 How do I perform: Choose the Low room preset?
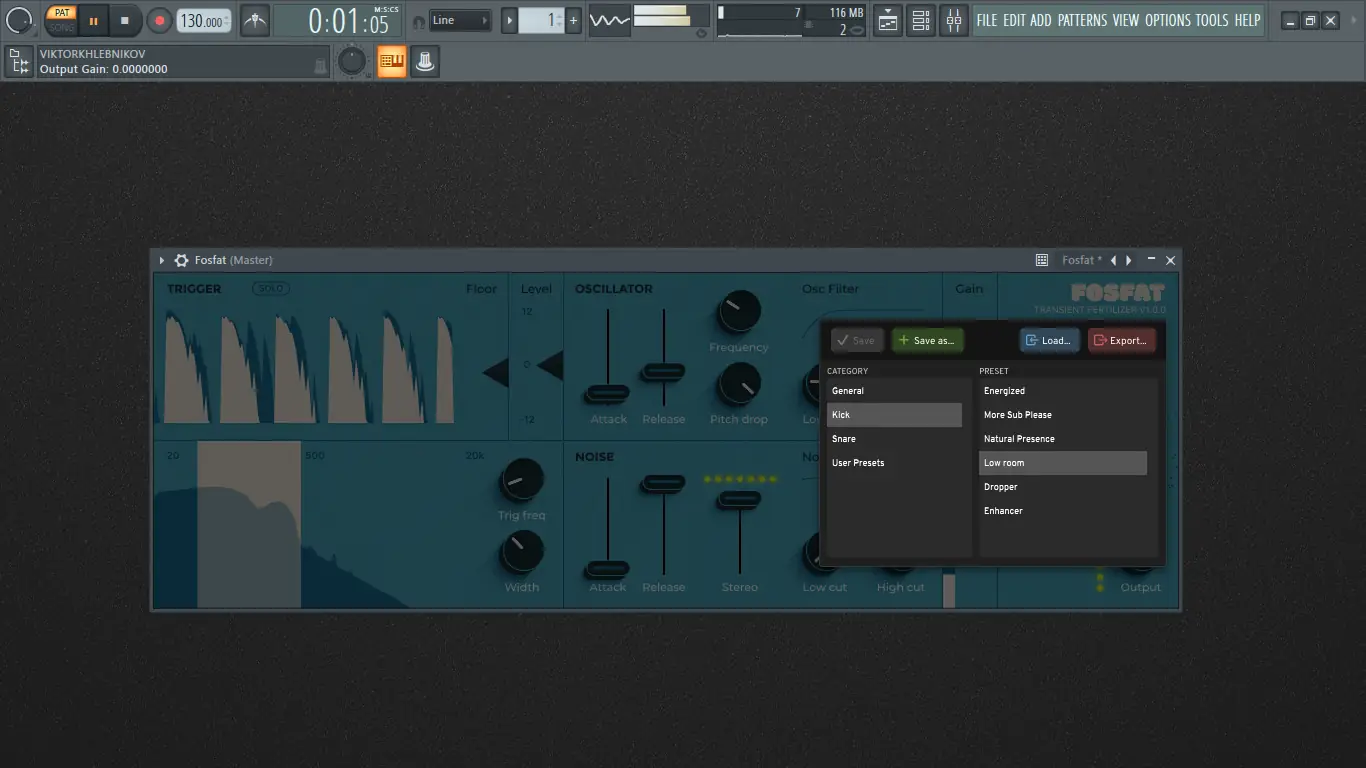pyautogui.click(x=1063, y=463)
